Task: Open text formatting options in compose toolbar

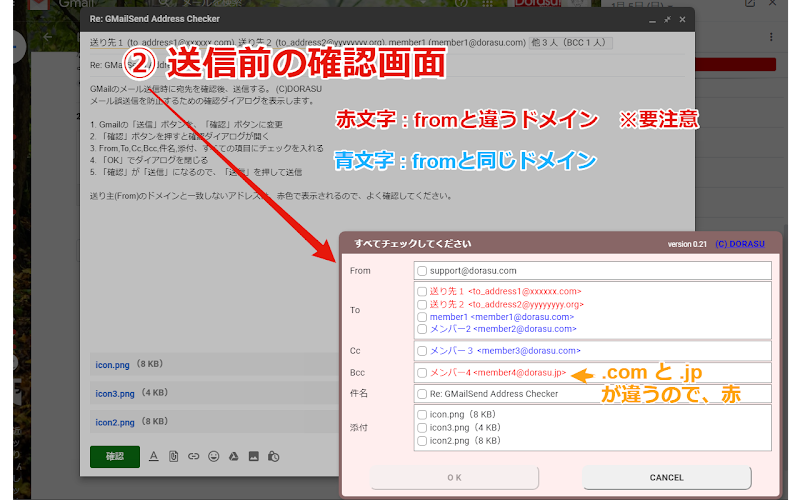Action: 154,457
